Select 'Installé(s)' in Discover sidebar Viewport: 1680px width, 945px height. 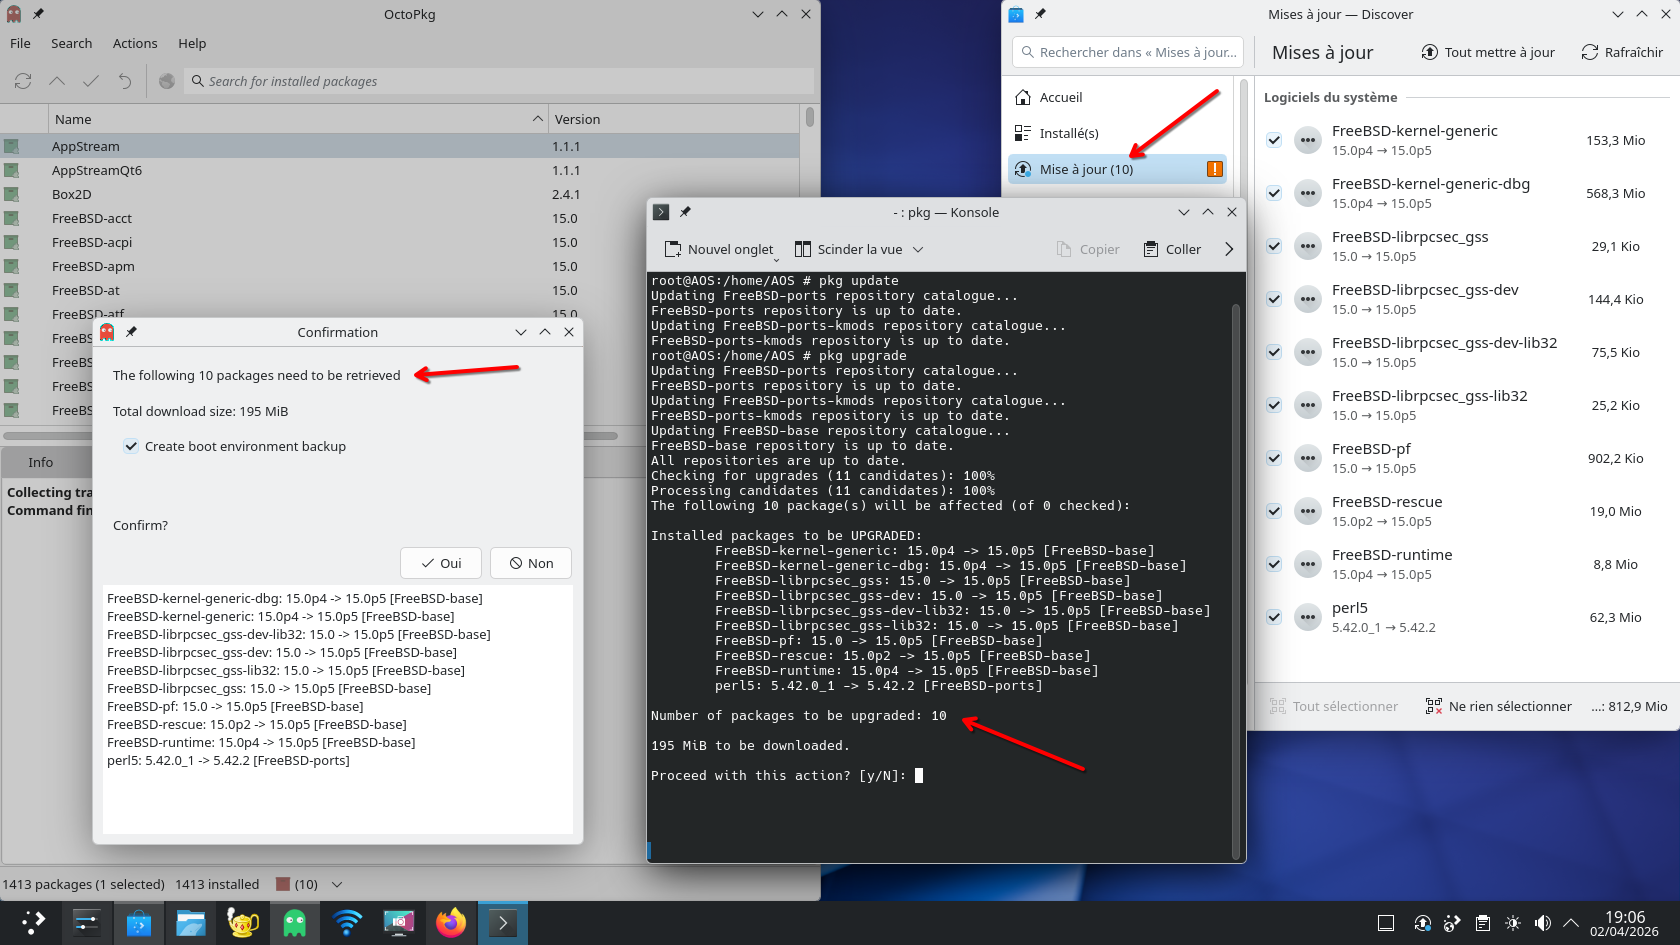point(1068,133)
